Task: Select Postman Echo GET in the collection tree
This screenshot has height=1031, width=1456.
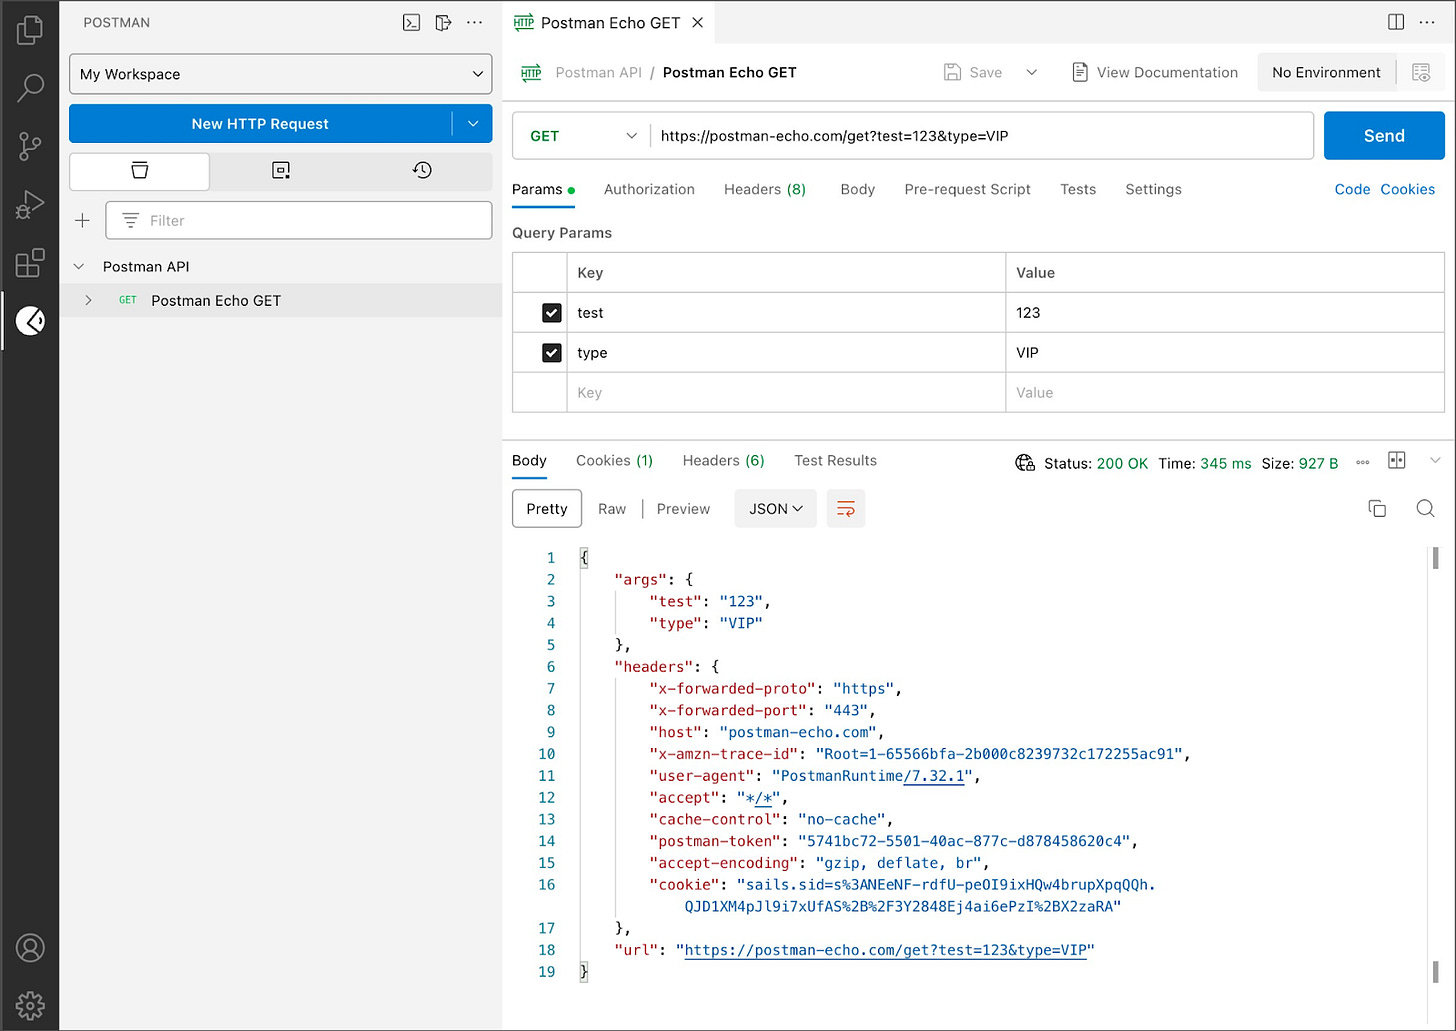Action: point(216,300)
